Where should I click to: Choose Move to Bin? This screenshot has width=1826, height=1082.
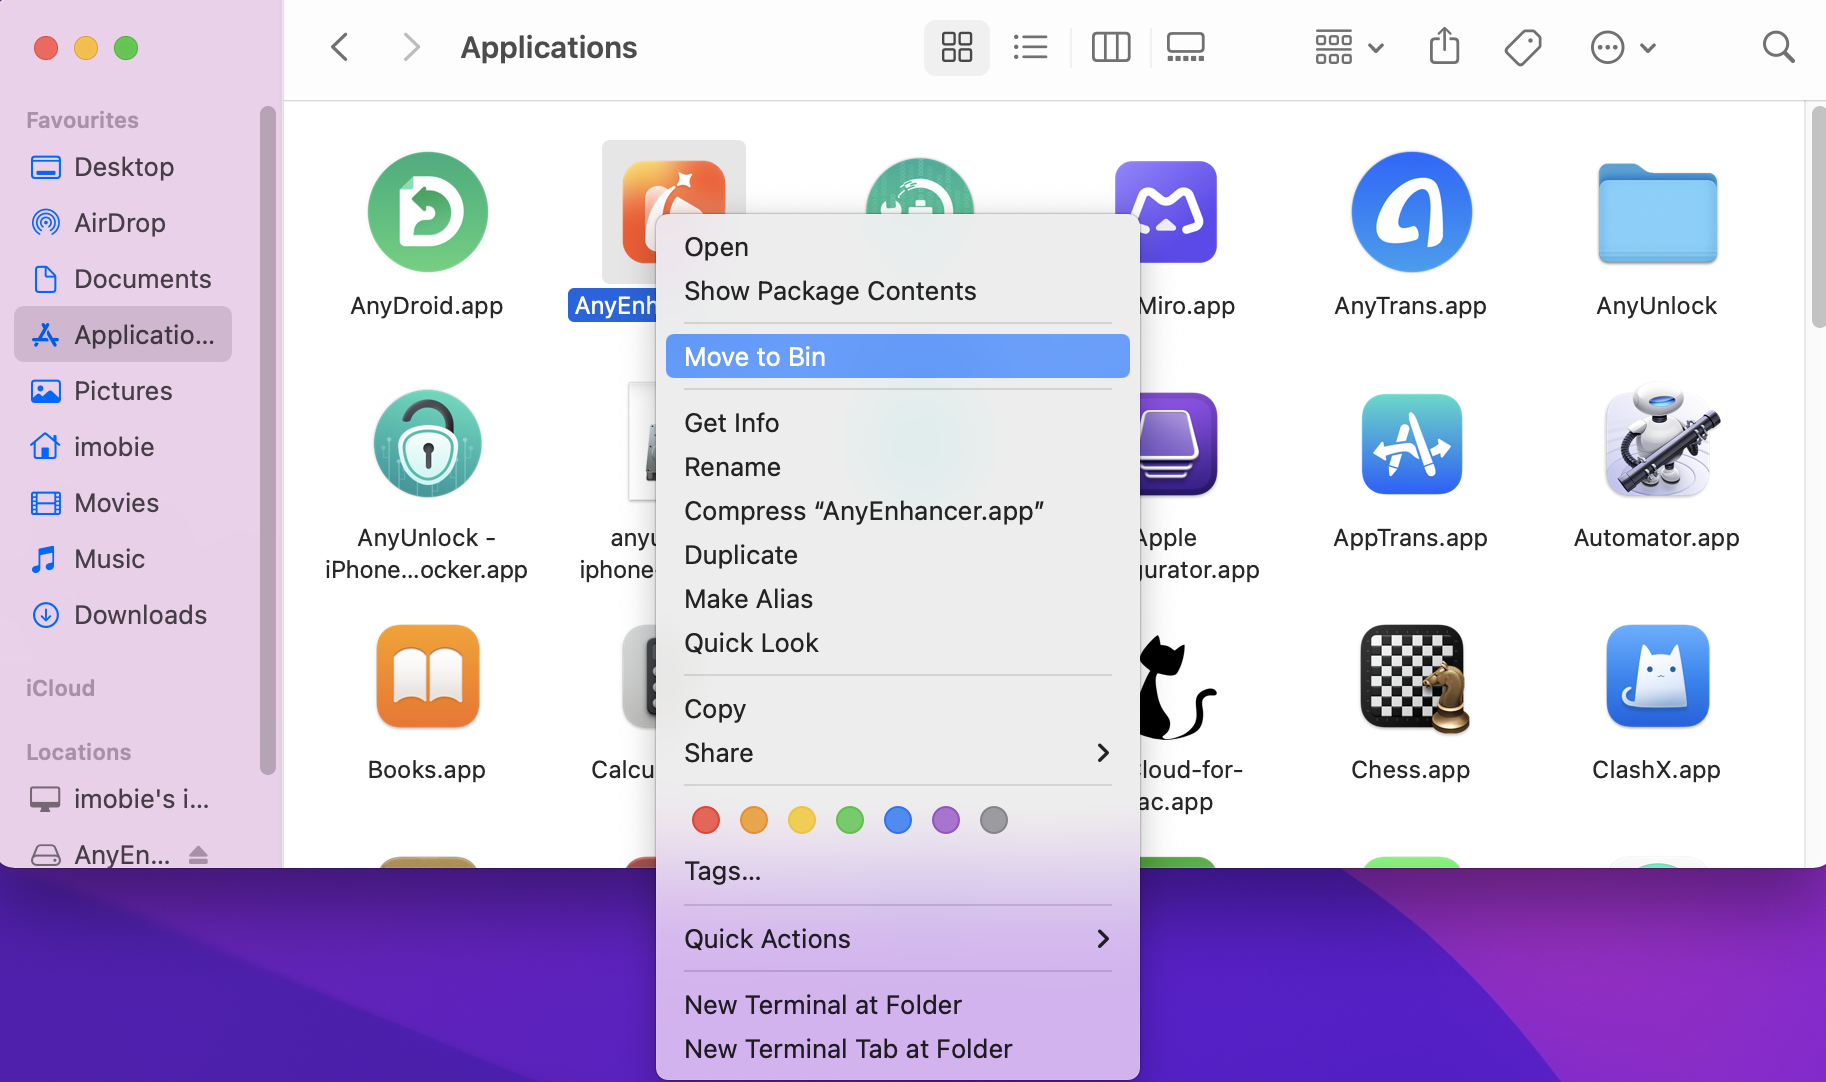pyautogui.click(x=897, y=357)
